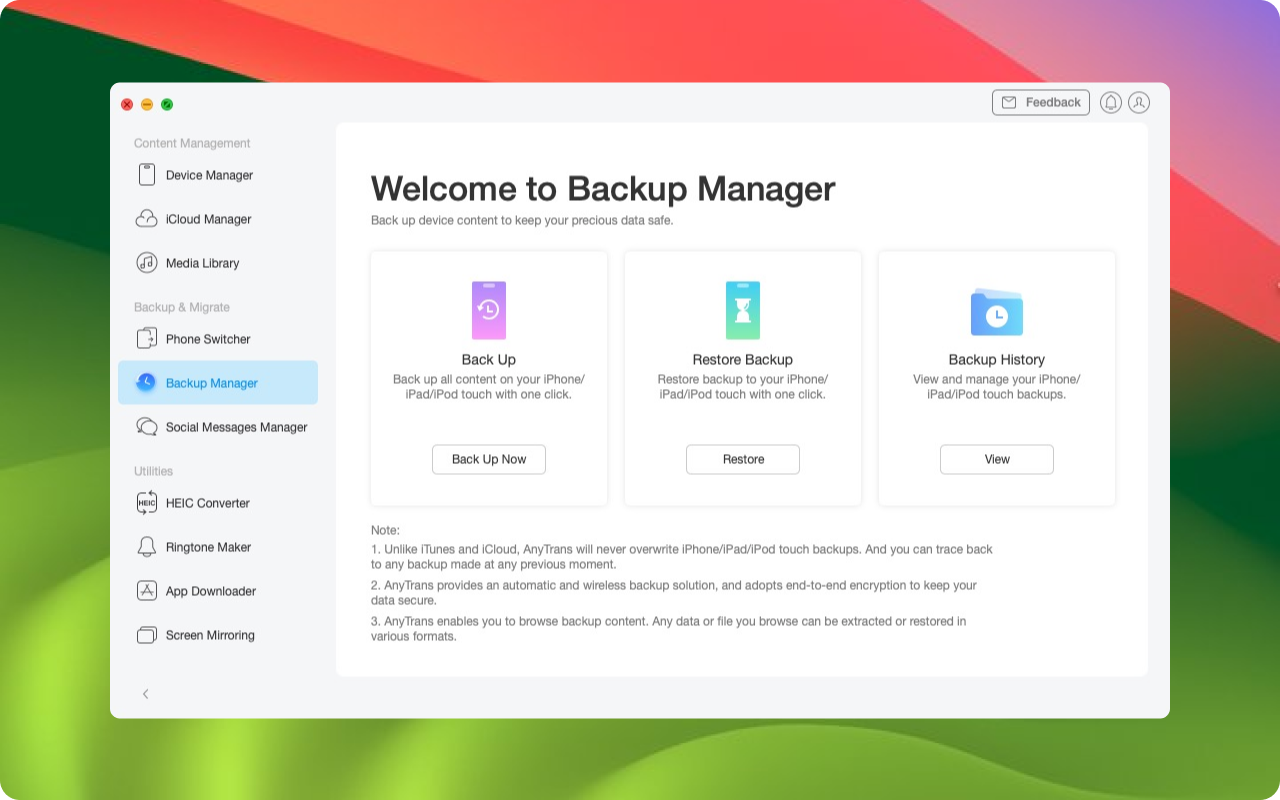Screen dimensions: 1280x800
Task: Click the Backup History folder icon
Action: point(996,310)
